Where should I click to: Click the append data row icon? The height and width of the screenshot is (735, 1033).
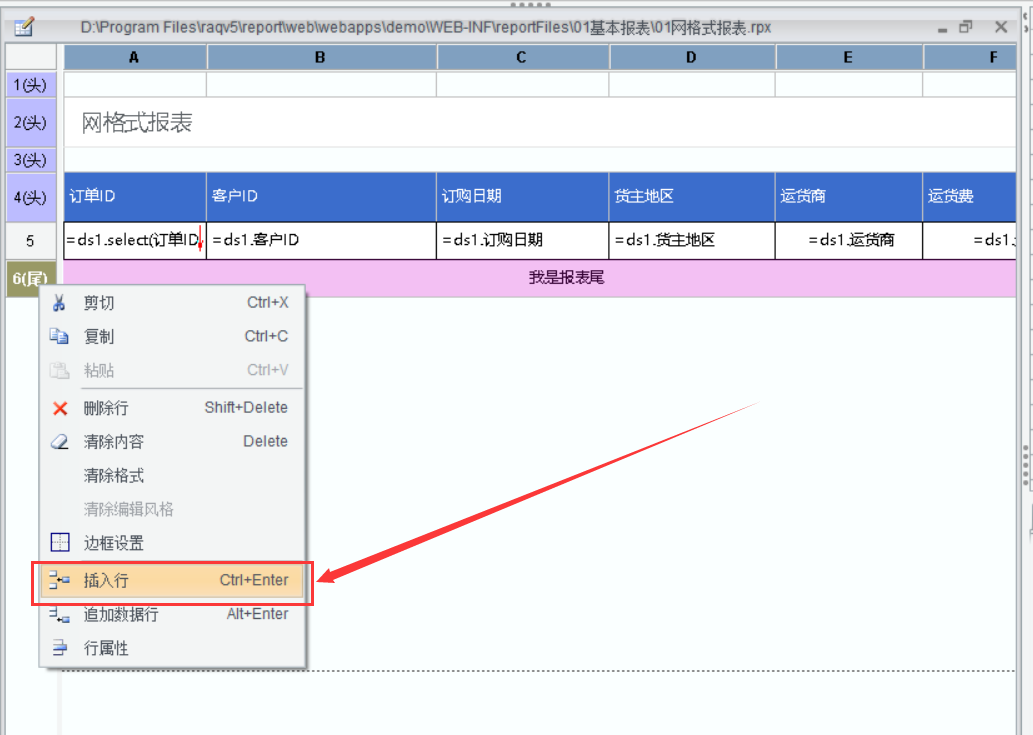point(60,615)
